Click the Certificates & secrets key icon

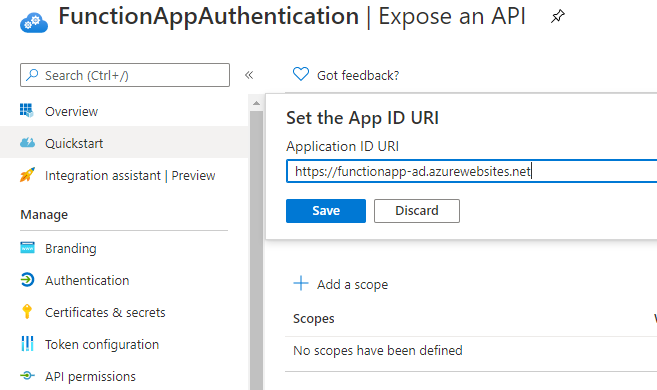[x=27, y=312]
